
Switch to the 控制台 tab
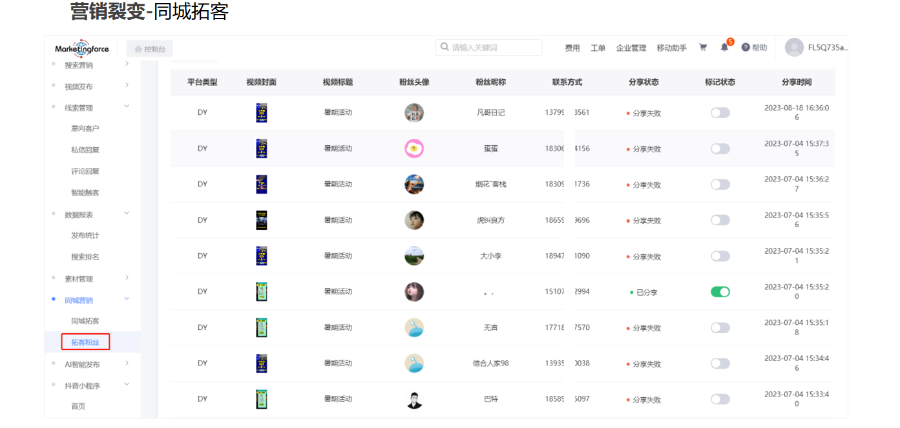click(x=149, y=49)
